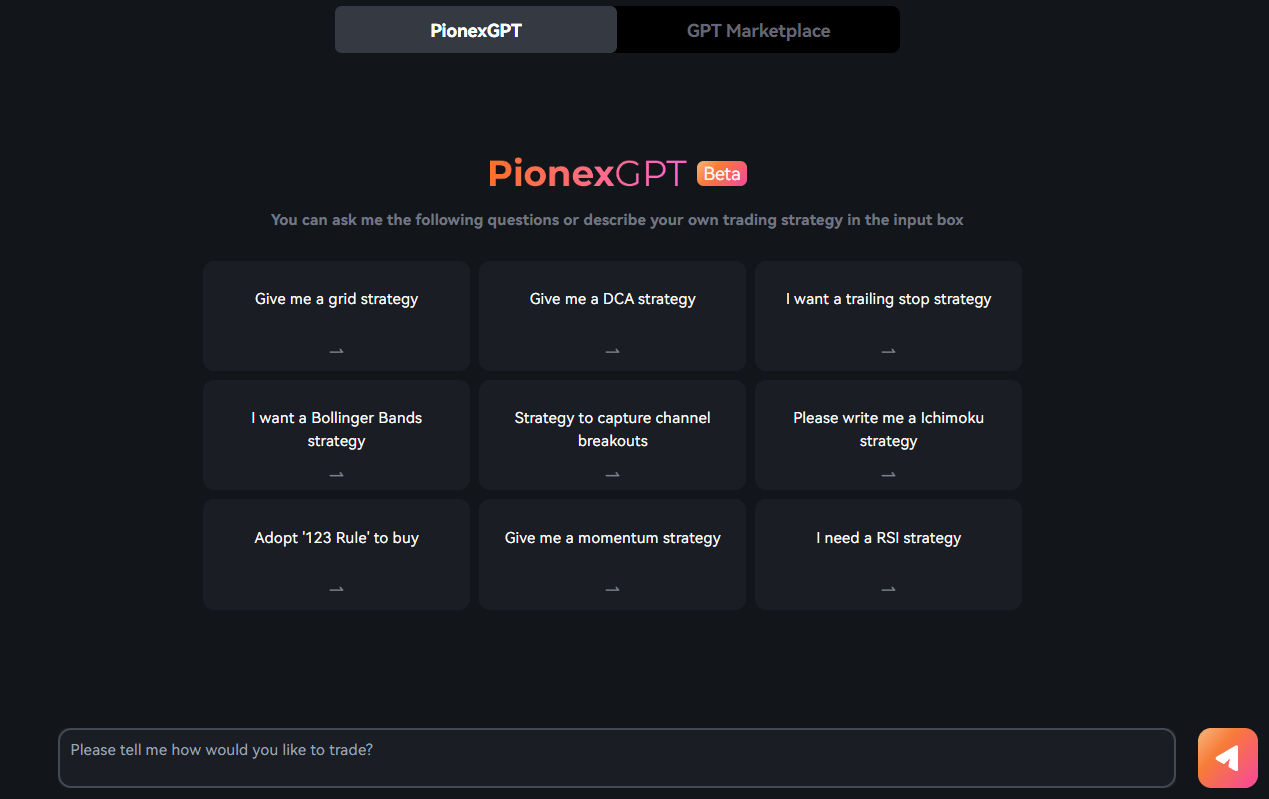Click arrow icon under momentum strategy card
Screen dimensions: 1269x799
tap(612, 590)
